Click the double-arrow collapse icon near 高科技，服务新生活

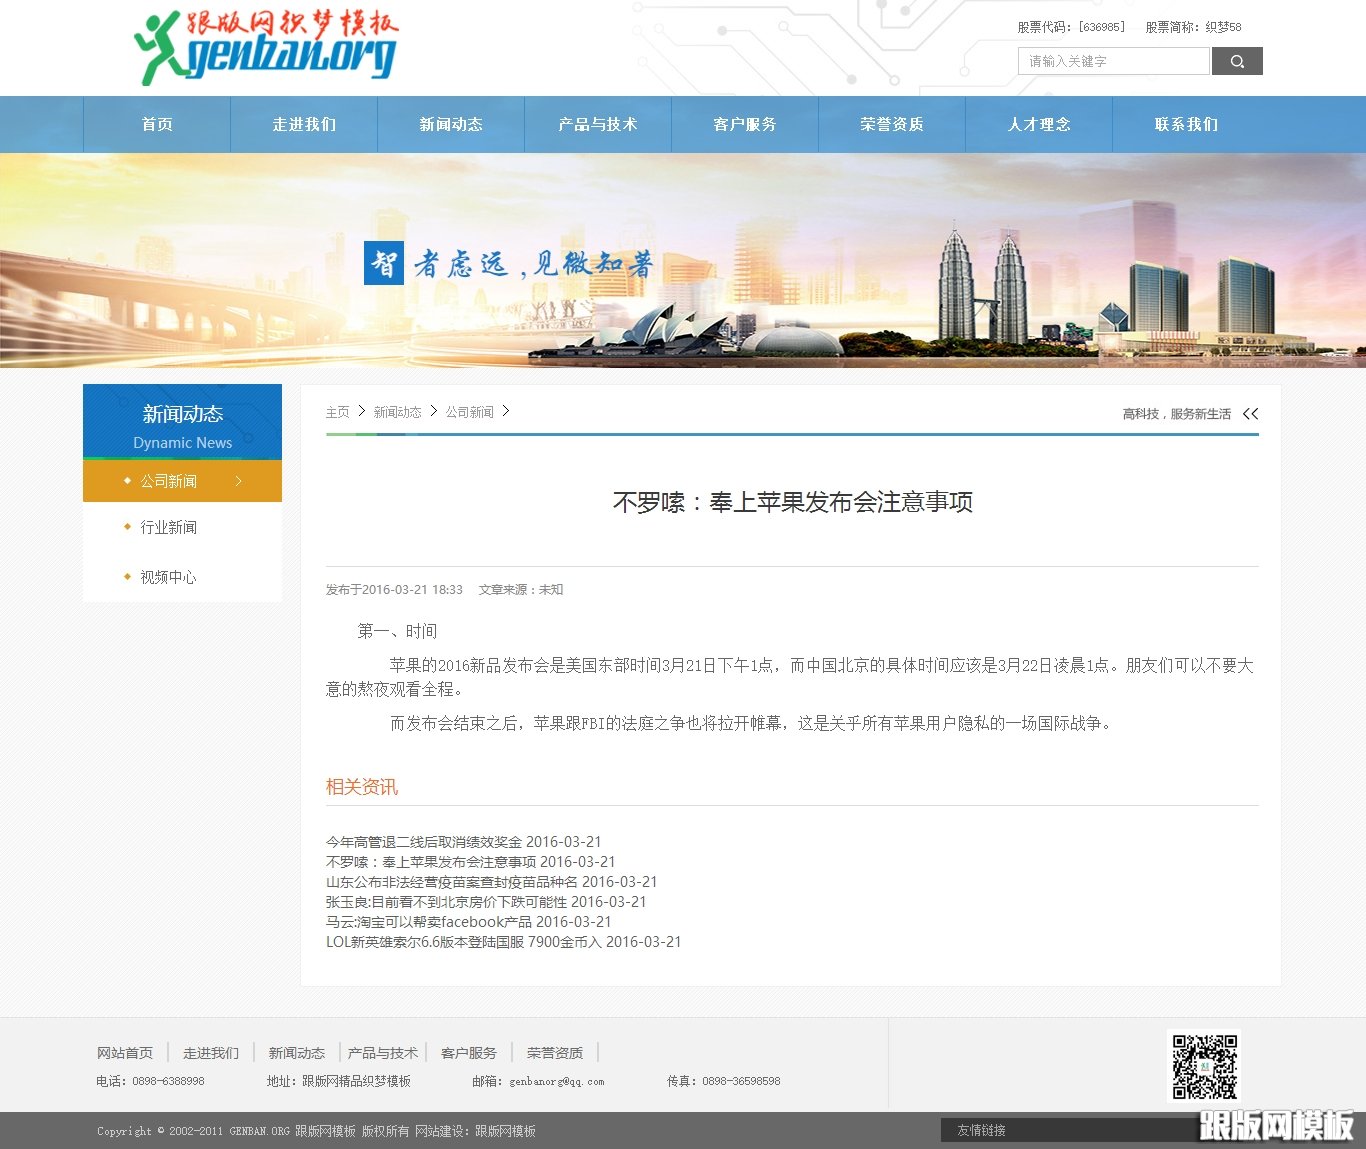point(1250,413)
